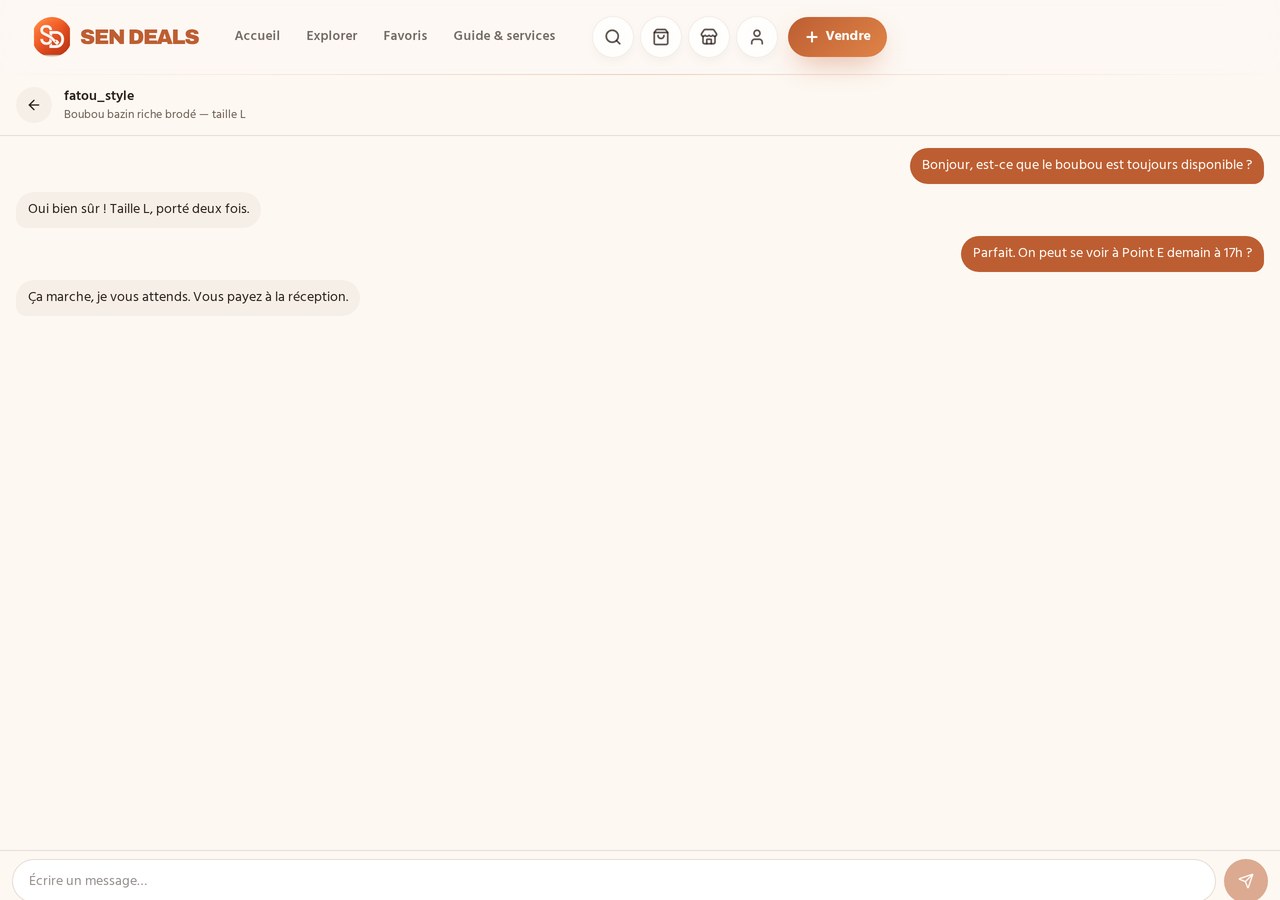
Task: Click the SEN DEALS brand name
Action: point(140,37)
